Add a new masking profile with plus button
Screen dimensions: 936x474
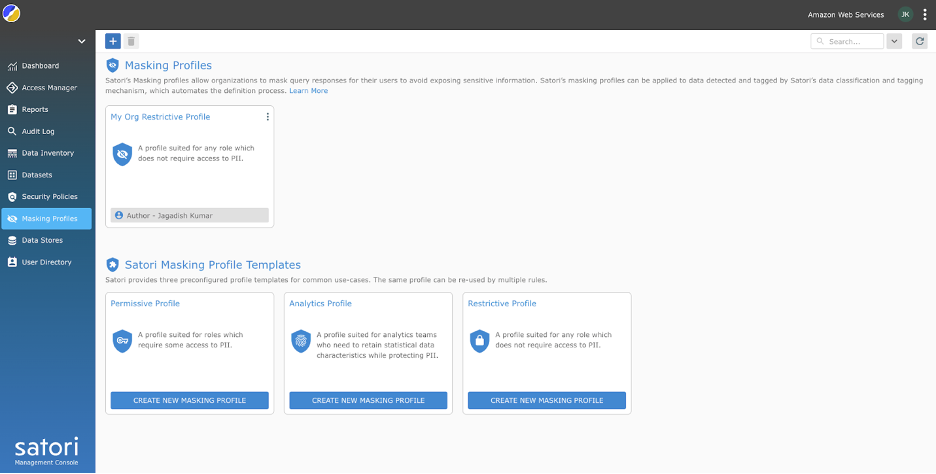pyautogui.click(x=113, y=41)
